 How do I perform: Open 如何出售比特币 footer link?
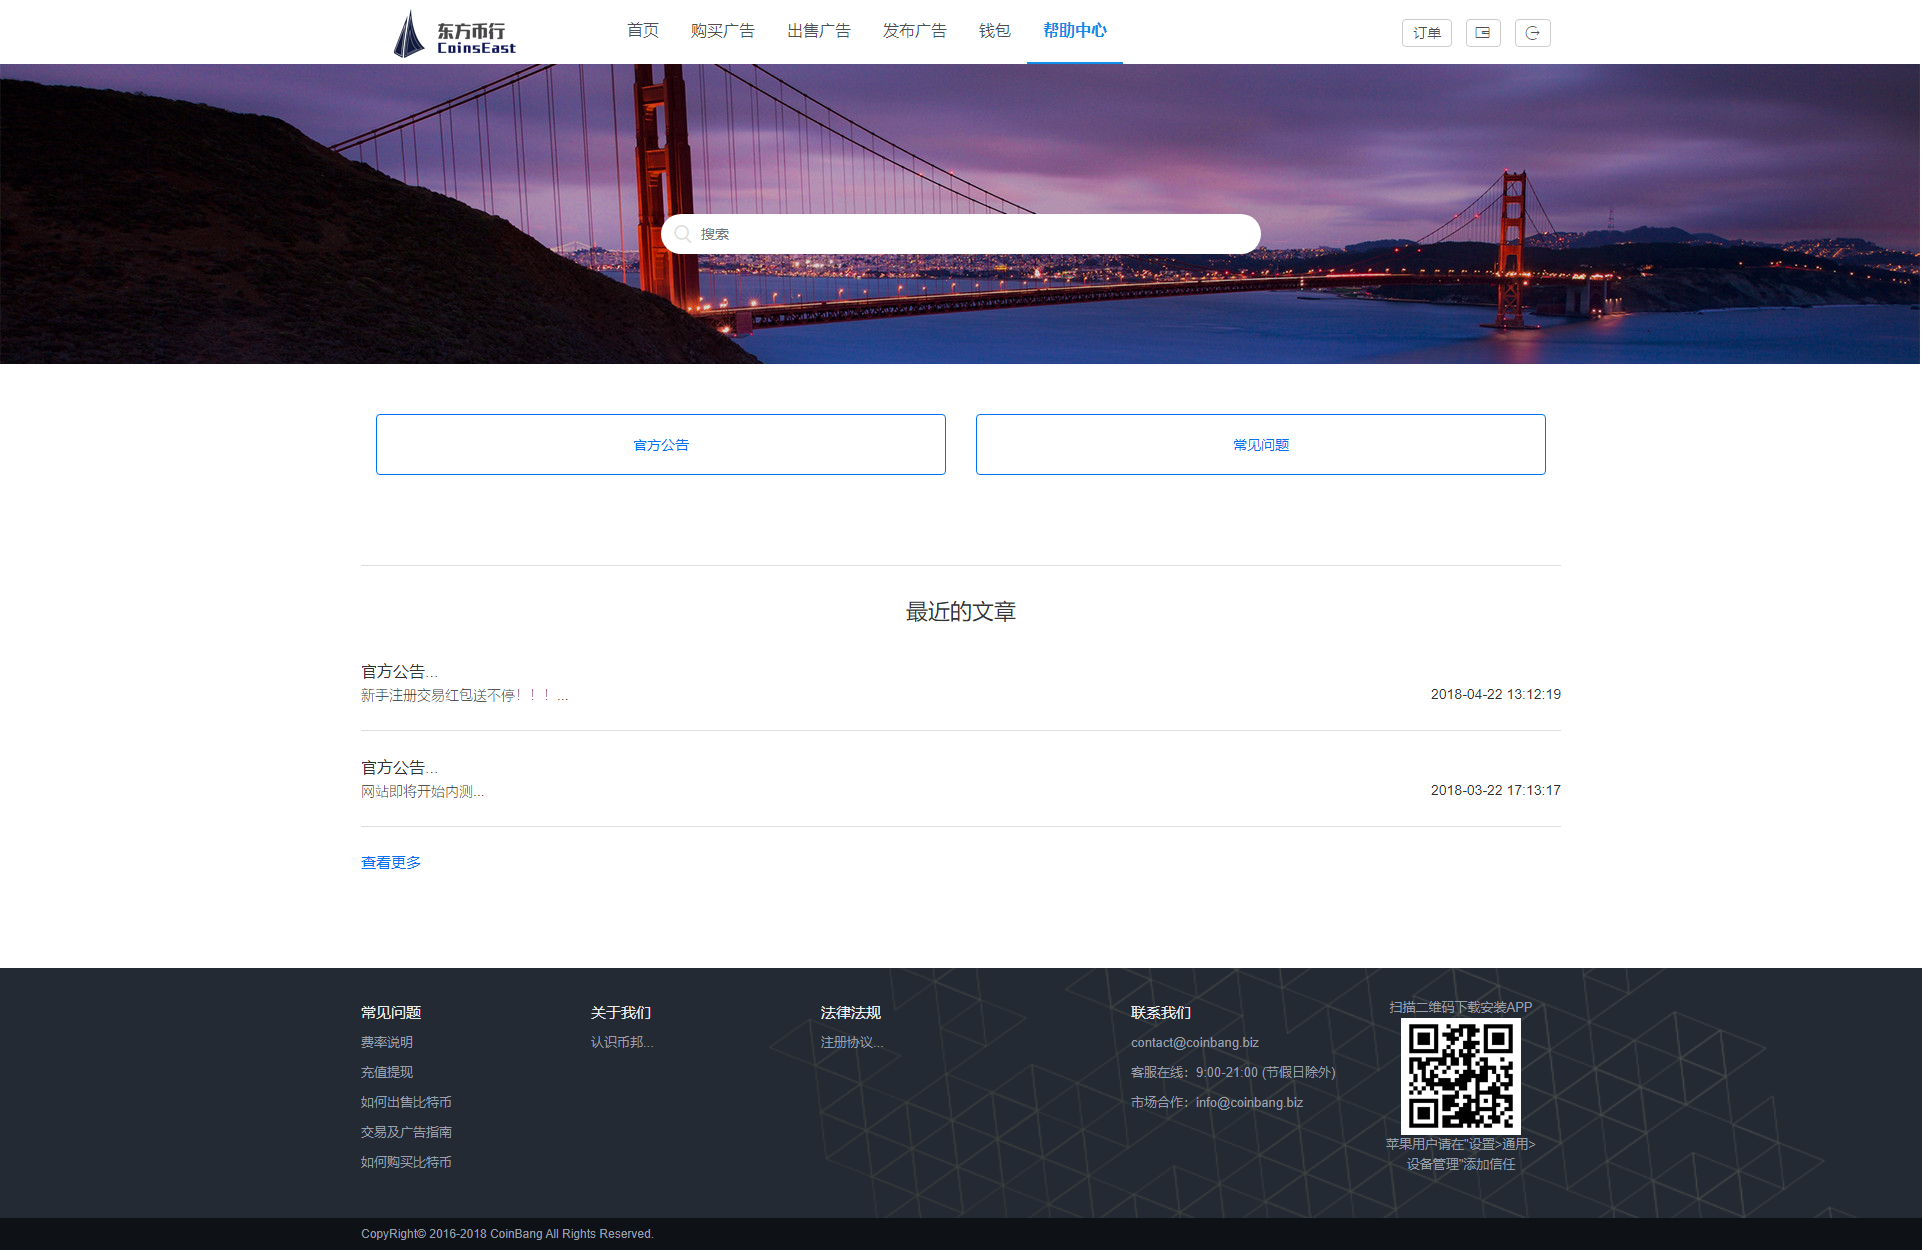point(406,1102)
